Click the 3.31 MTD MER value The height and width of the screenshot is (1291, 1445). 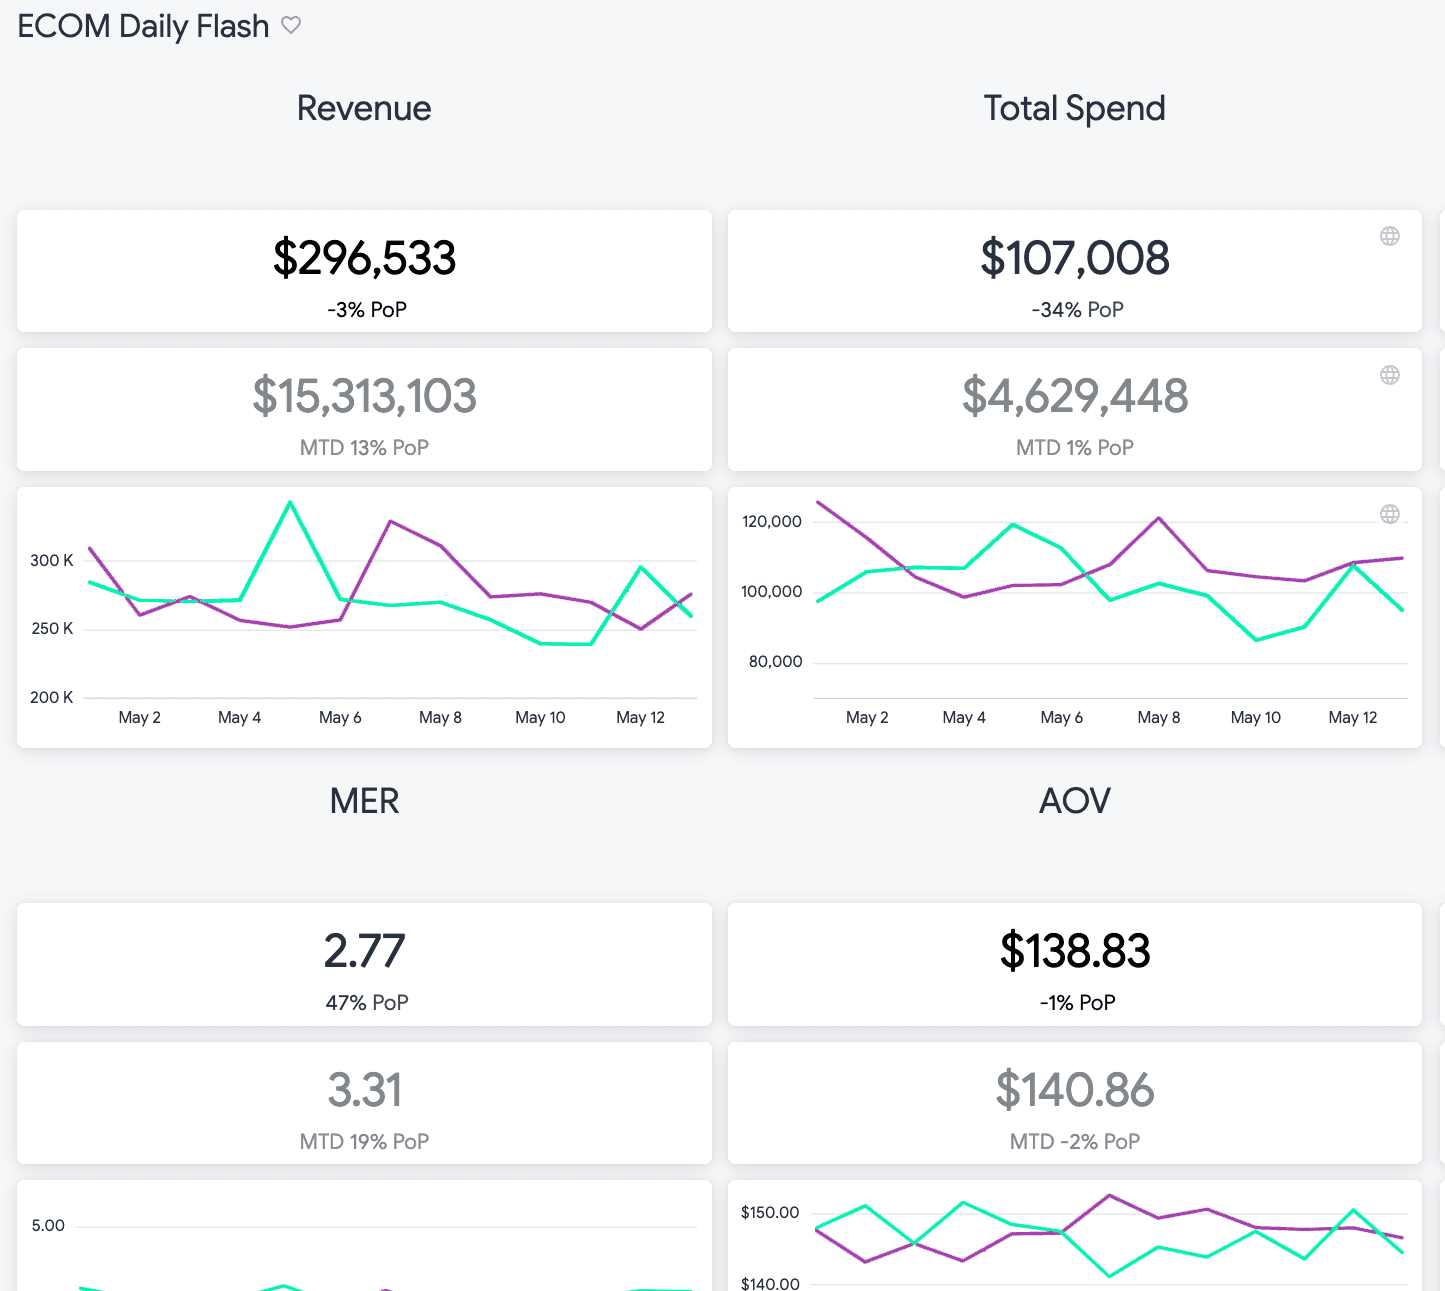point(365,1090)
